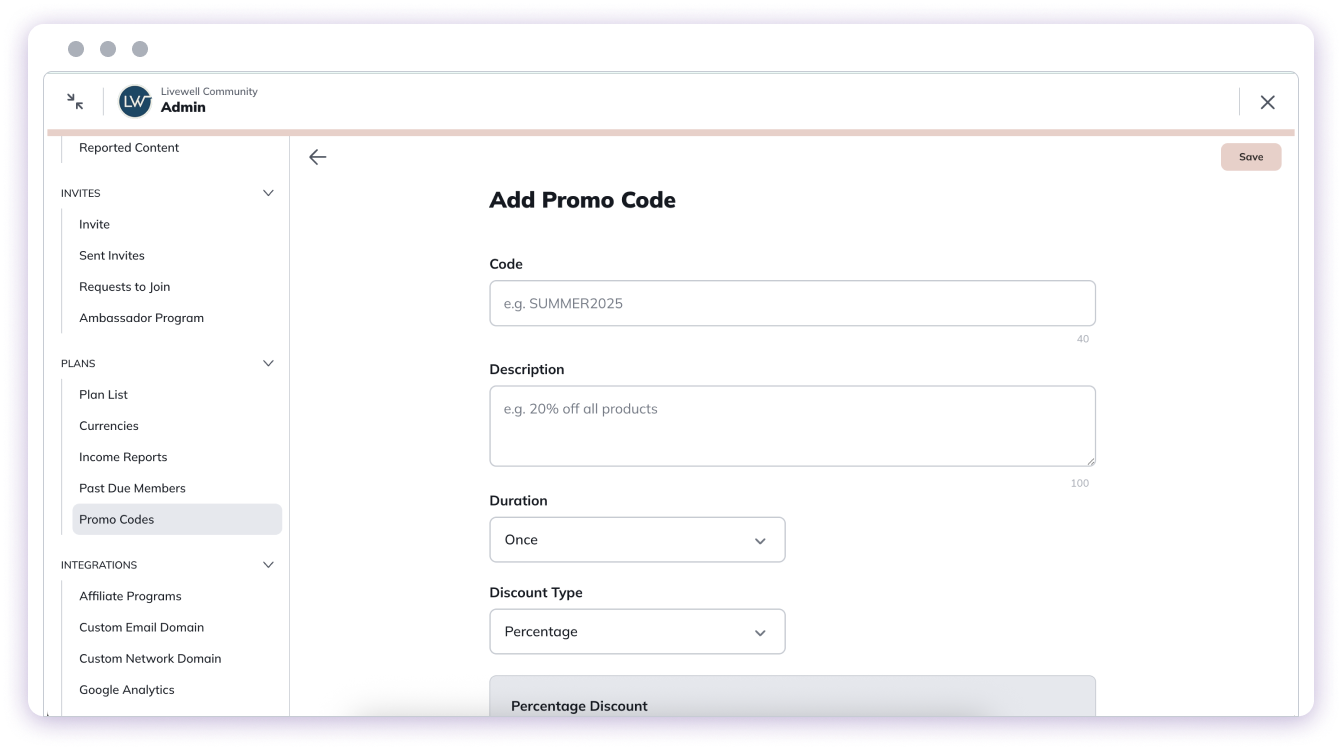
Task: Save the new promo code
Action: [x=1250, y=157]
